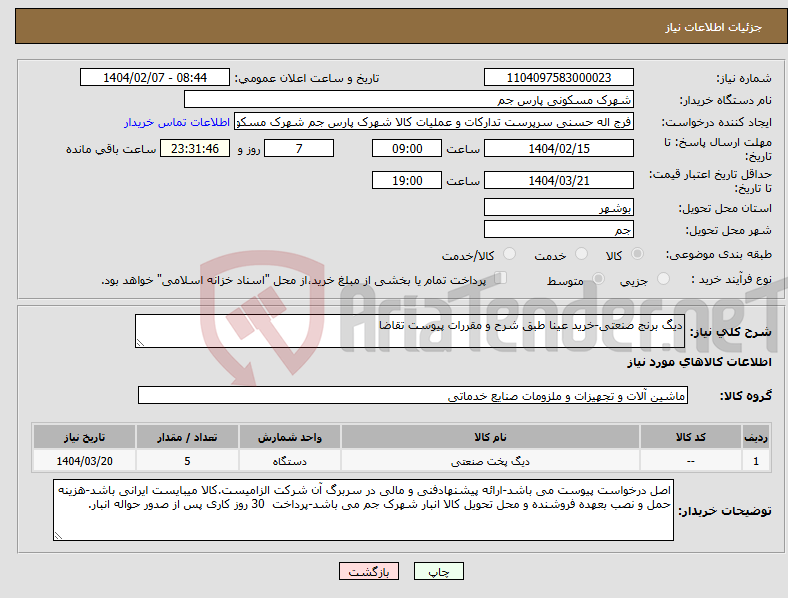Select the کالا/خدمت radio button
Viewport: 788px width, 598px height.
coord(510,254)
